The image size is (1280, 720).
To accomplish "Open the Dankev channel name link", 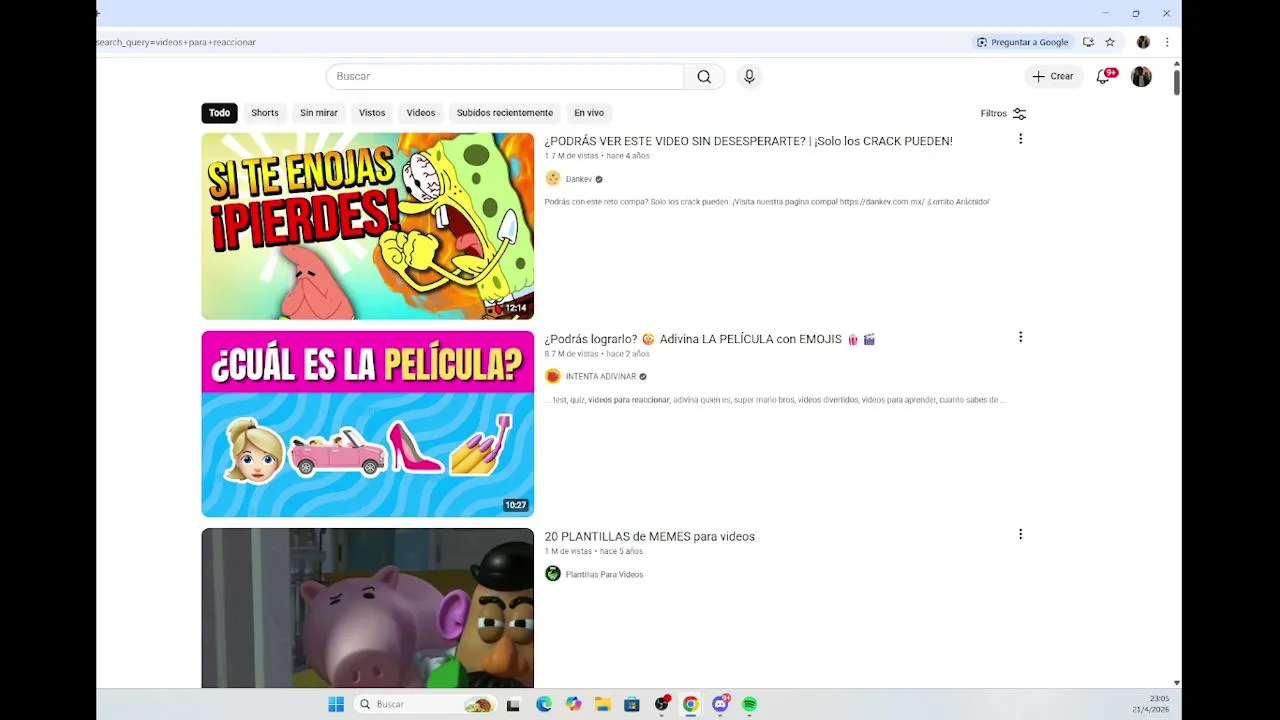I will click(x=579, y=179).
